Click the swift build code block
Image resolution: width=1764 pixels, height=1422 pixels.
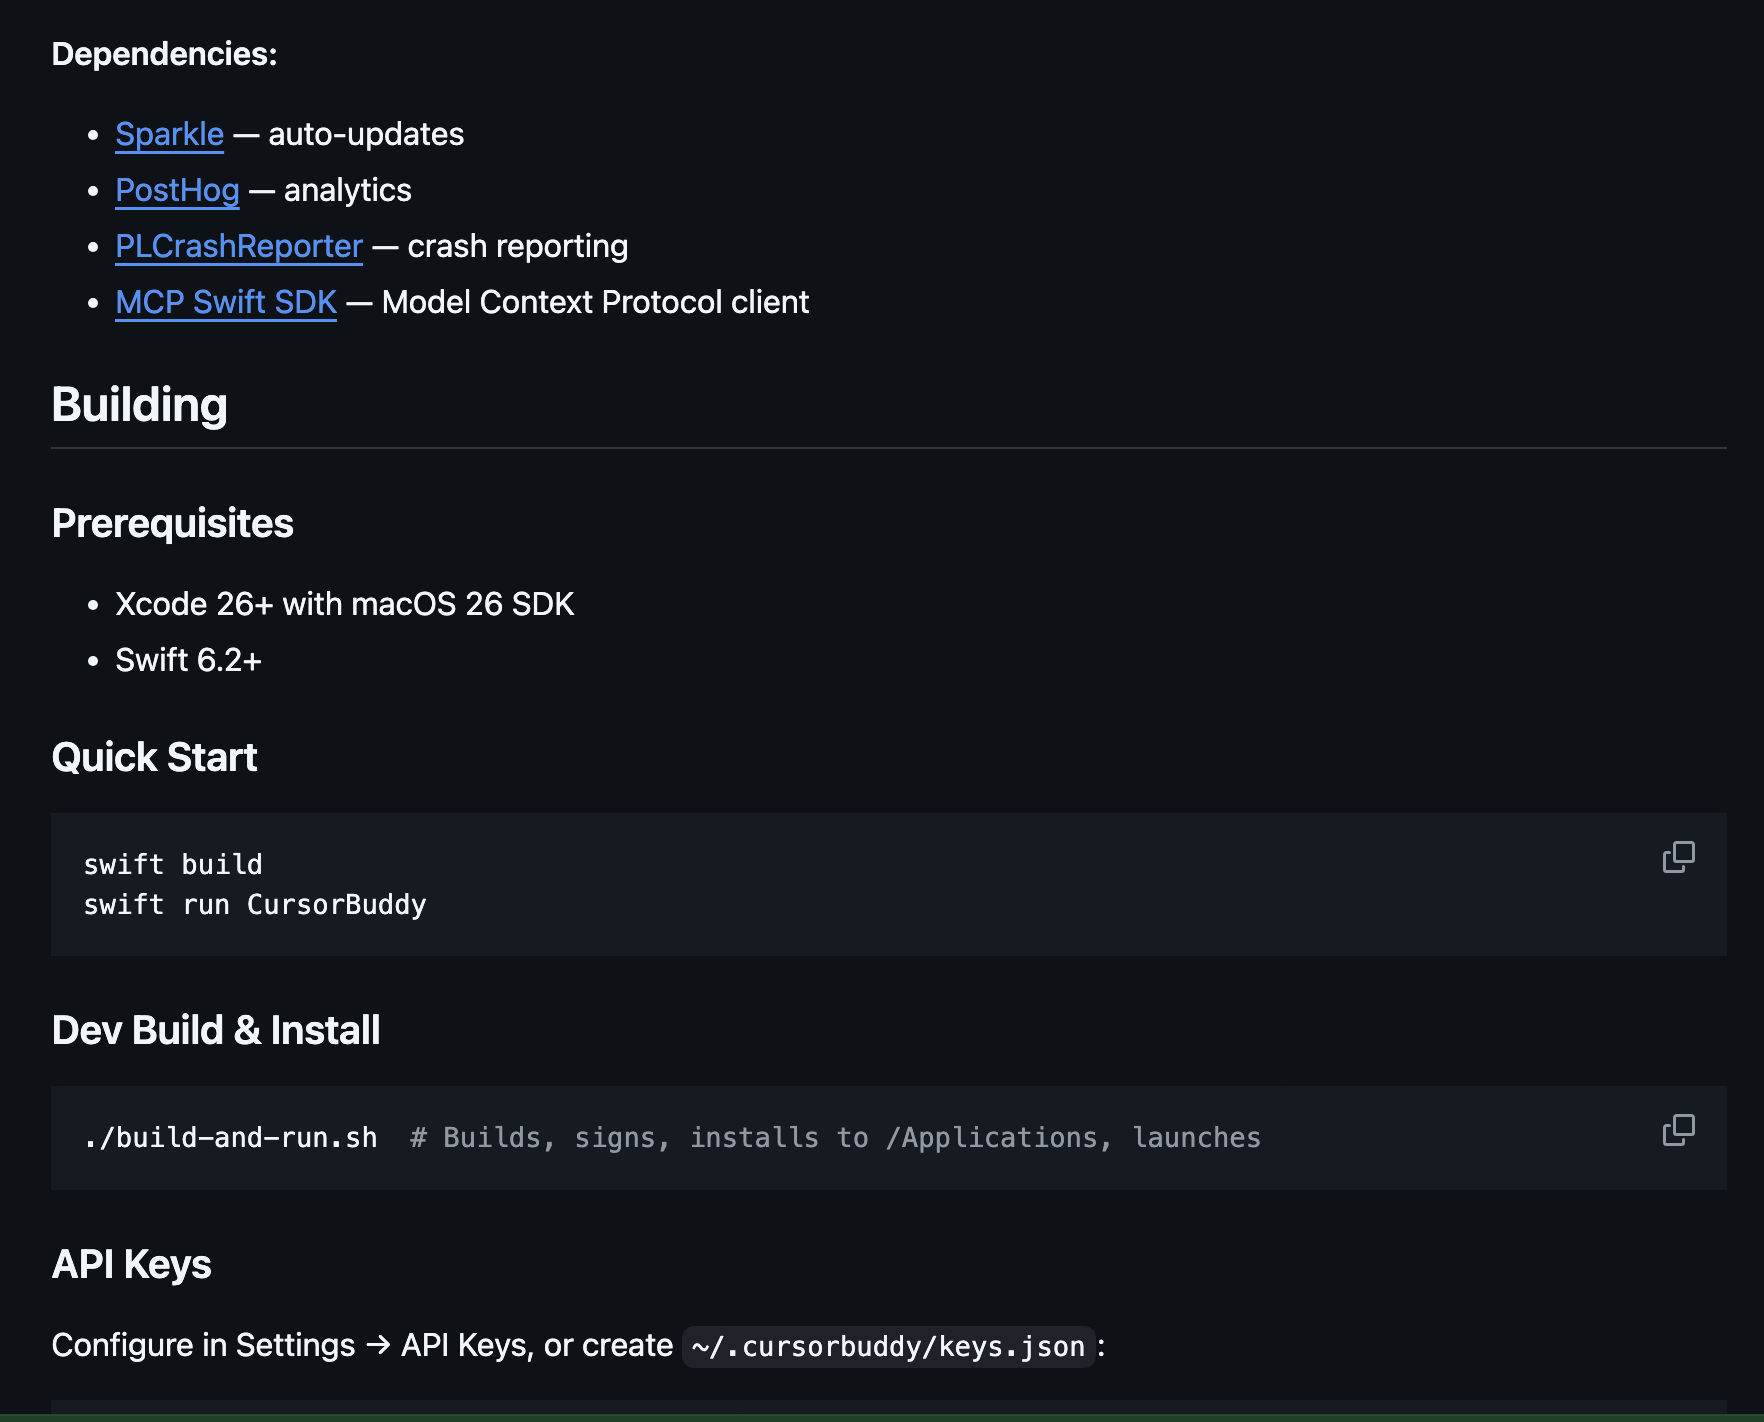point(171,864)
